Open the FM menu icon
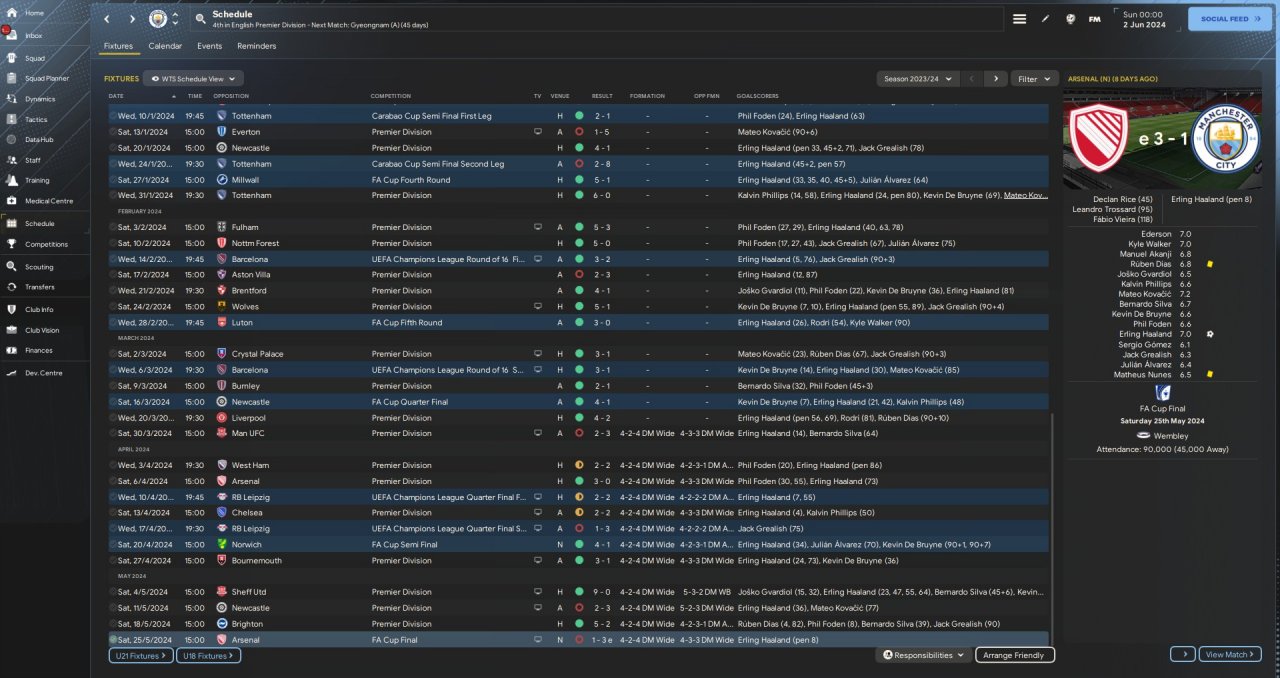Image resolution: width=1280 pixels, height=678 pixels. tap(1095, 19)
